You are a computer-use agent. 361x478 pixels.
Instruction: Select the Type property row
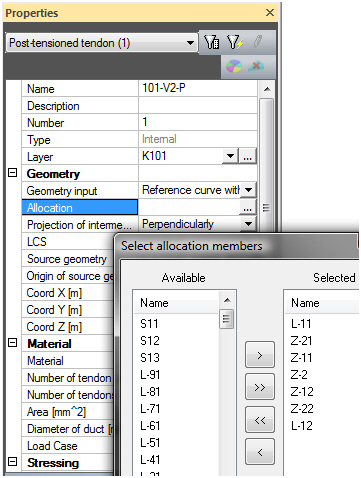pos(80,139)
